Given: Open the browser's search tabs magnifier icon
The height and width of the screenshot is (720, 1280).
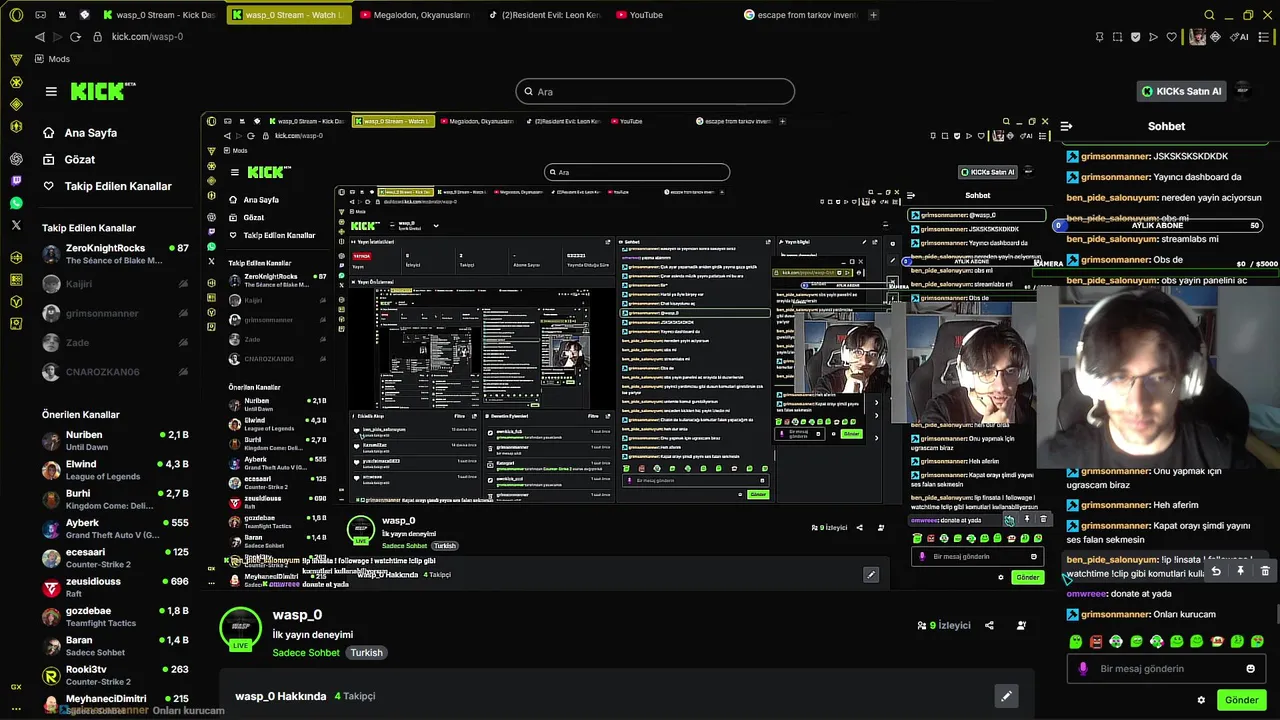Looking at the screenshot, I should (1209, 15).
